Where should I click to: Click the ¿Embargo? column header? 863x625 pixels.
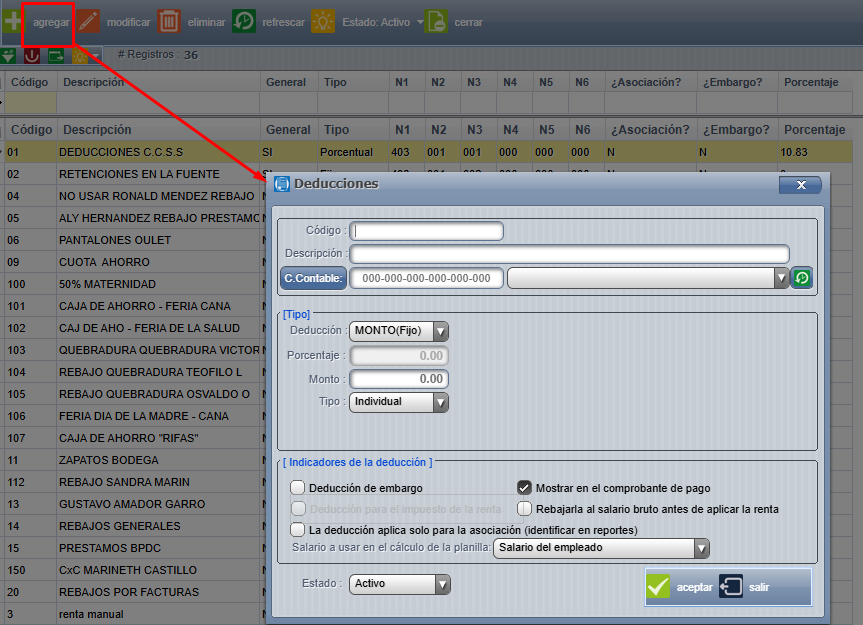[736, 130]
